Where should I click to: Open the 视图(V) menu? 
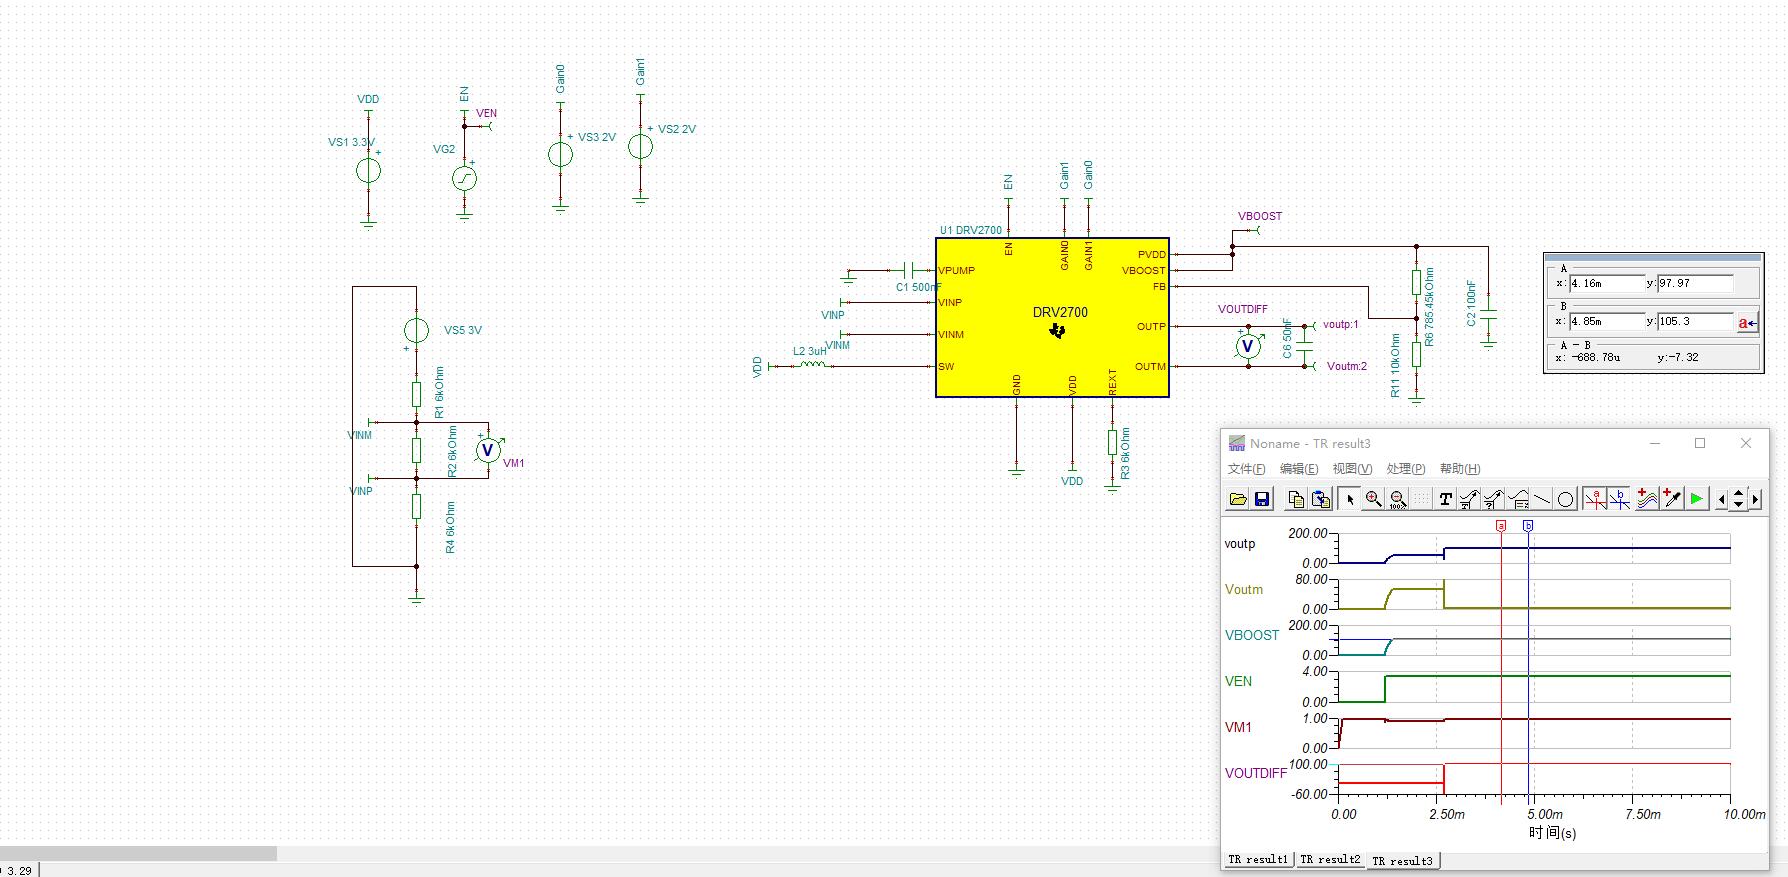pos(1352,469)
